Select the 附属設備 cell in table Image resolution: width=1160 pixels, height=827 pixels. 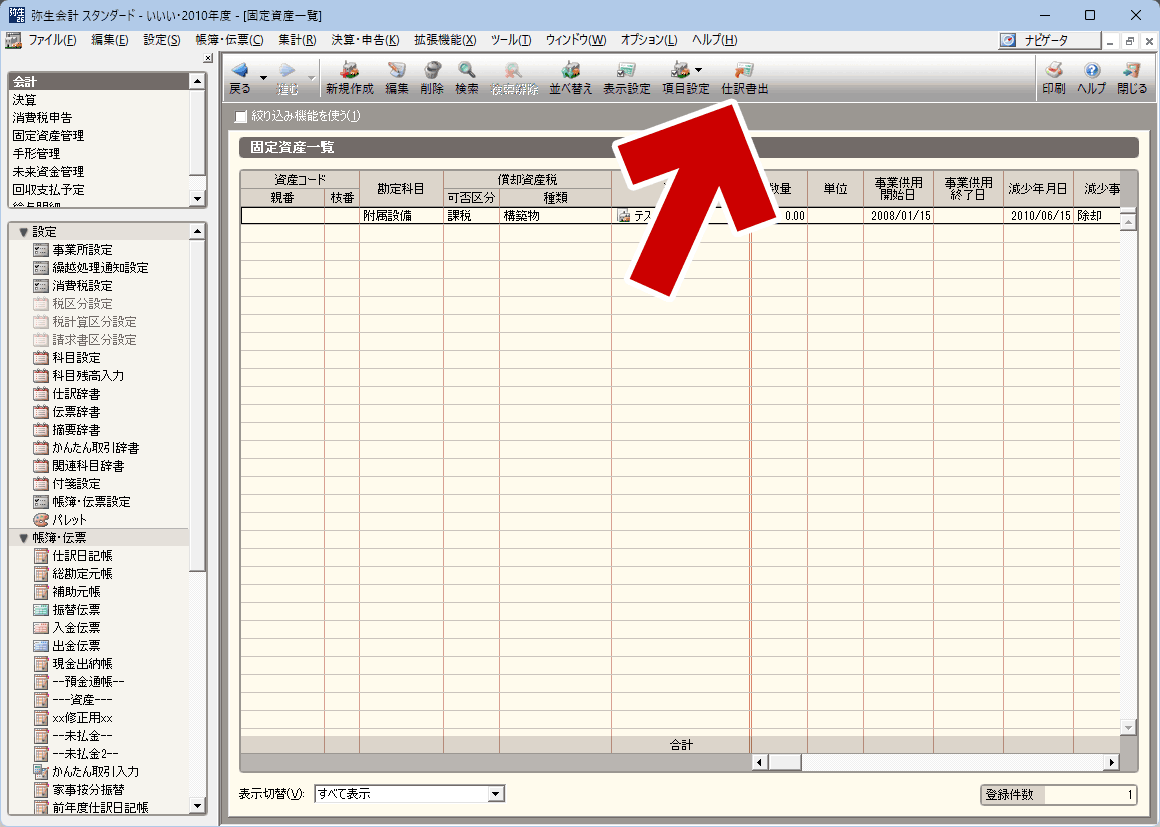pyautogui.click(x=401, y=216)
